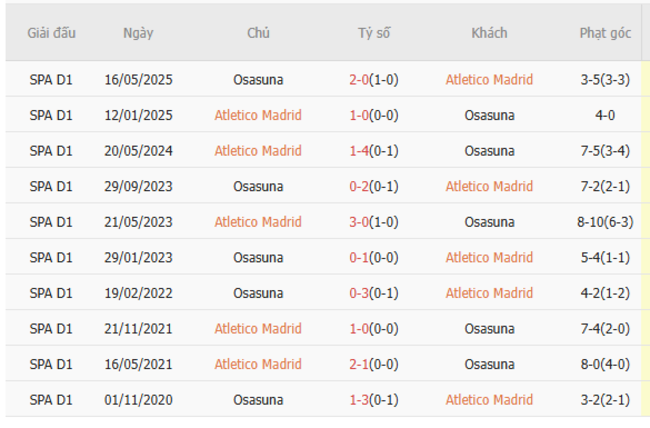Click the 1-4 score dated 20/05/2024
650x428 pixels.
pyautogui.click(x=375, y=151)
